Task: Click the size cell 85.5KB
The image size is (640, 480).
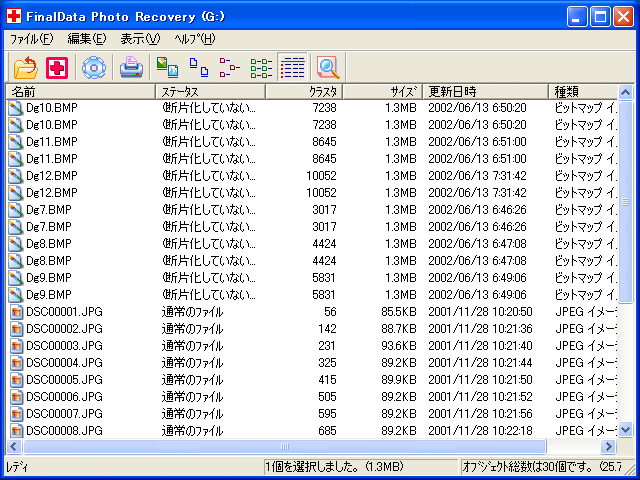Action: [x=399, y=312]
